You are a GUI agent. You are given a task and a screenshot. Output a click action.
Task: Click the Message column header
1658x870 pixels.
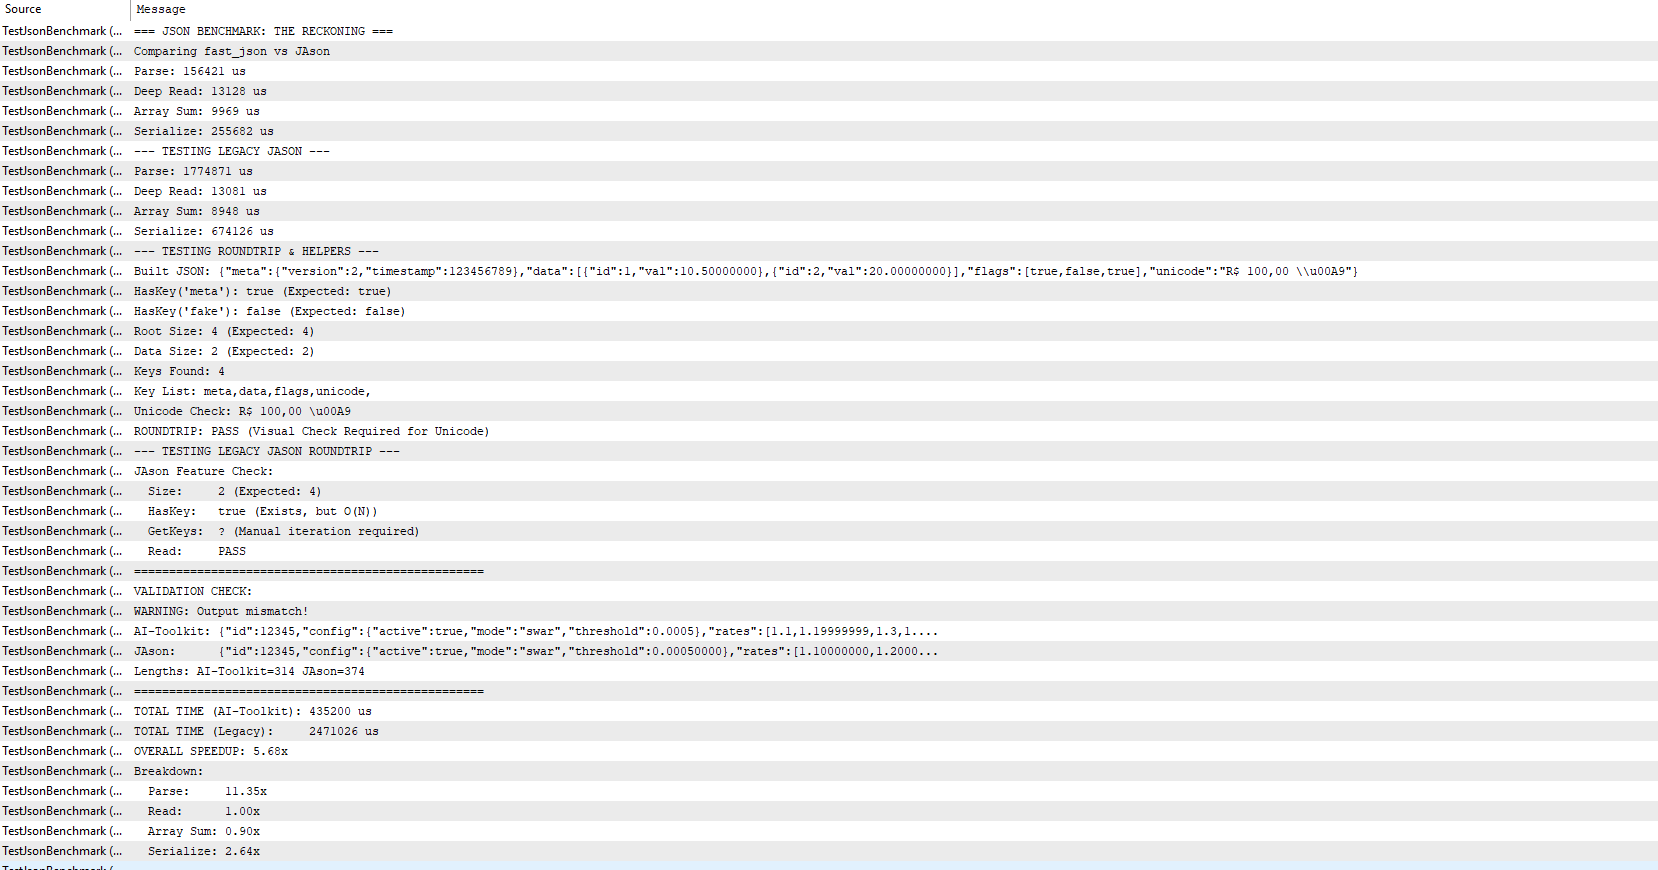click(894, 9)
